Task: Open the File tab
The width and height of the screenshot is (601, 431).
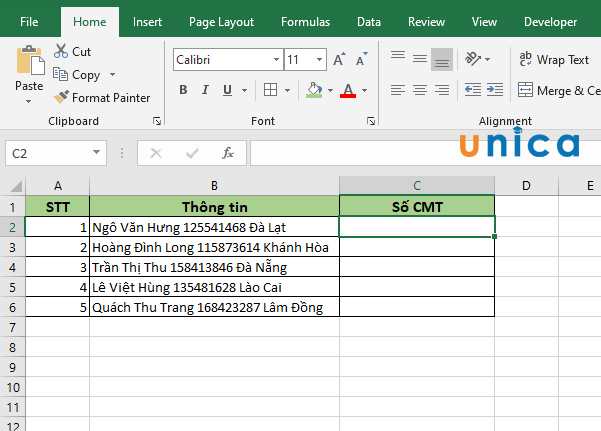Action: pyautogui.click(x=29, y=22)
